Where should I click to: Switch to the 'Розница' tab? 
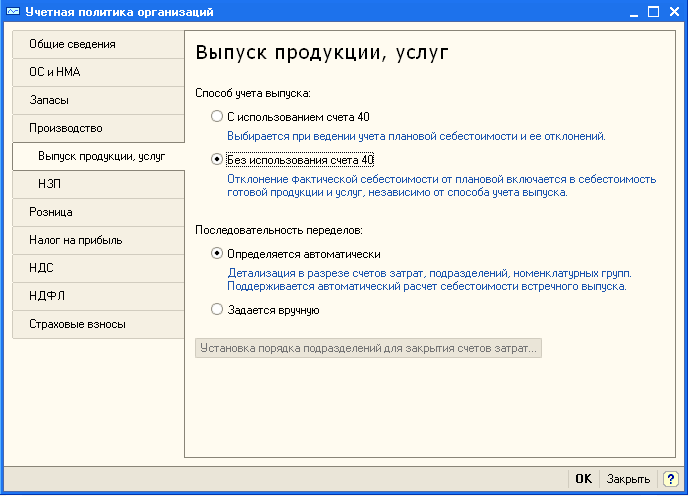coord(98,213)
